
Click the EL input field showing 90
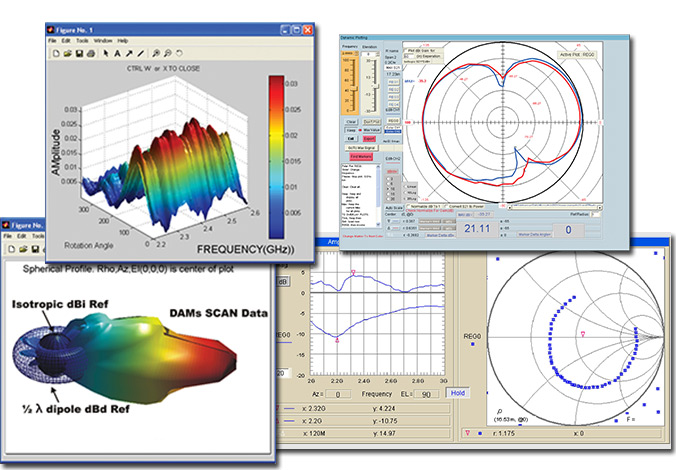(x=426, y=394)
